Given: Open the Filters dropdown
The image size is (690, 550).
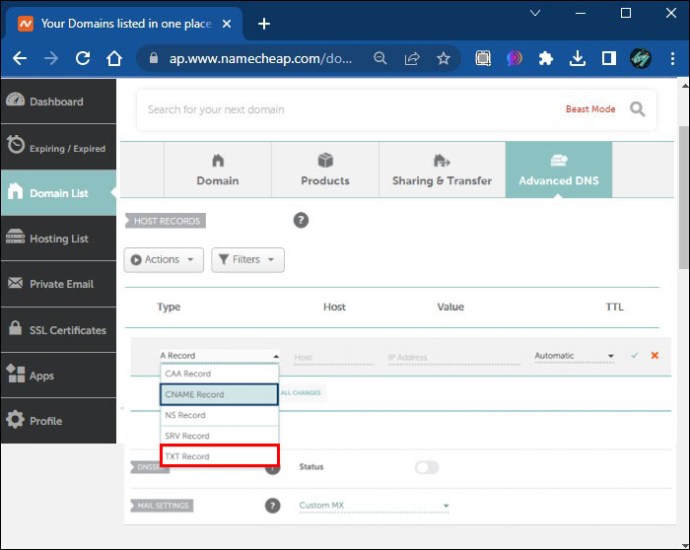Looking at the screenshot, I should tap(248, 260).
